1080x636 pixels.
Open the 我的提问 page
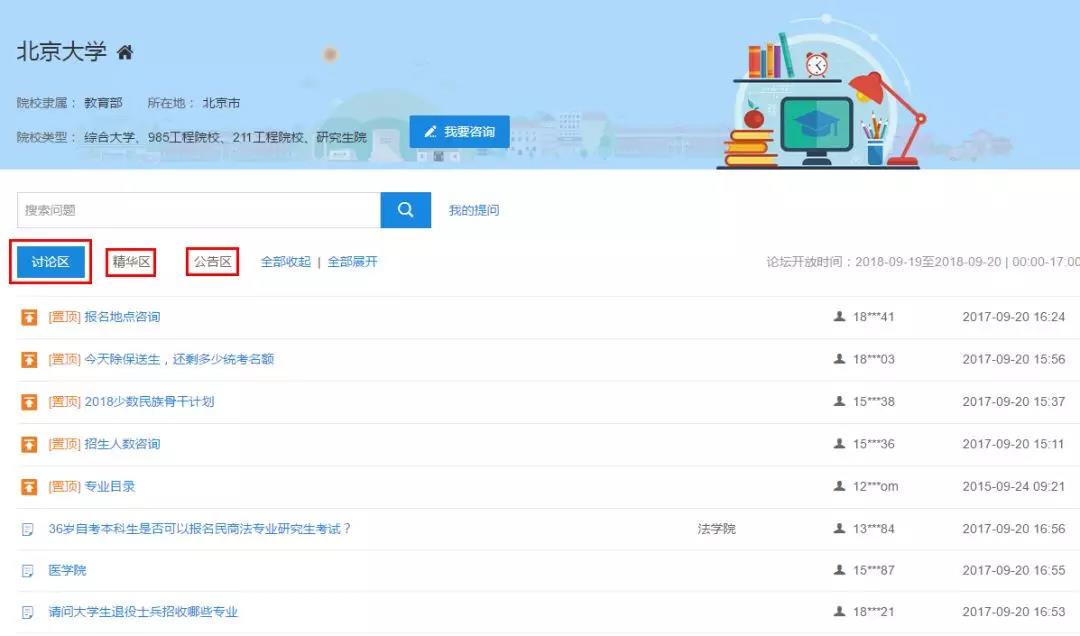coord(472,210)
